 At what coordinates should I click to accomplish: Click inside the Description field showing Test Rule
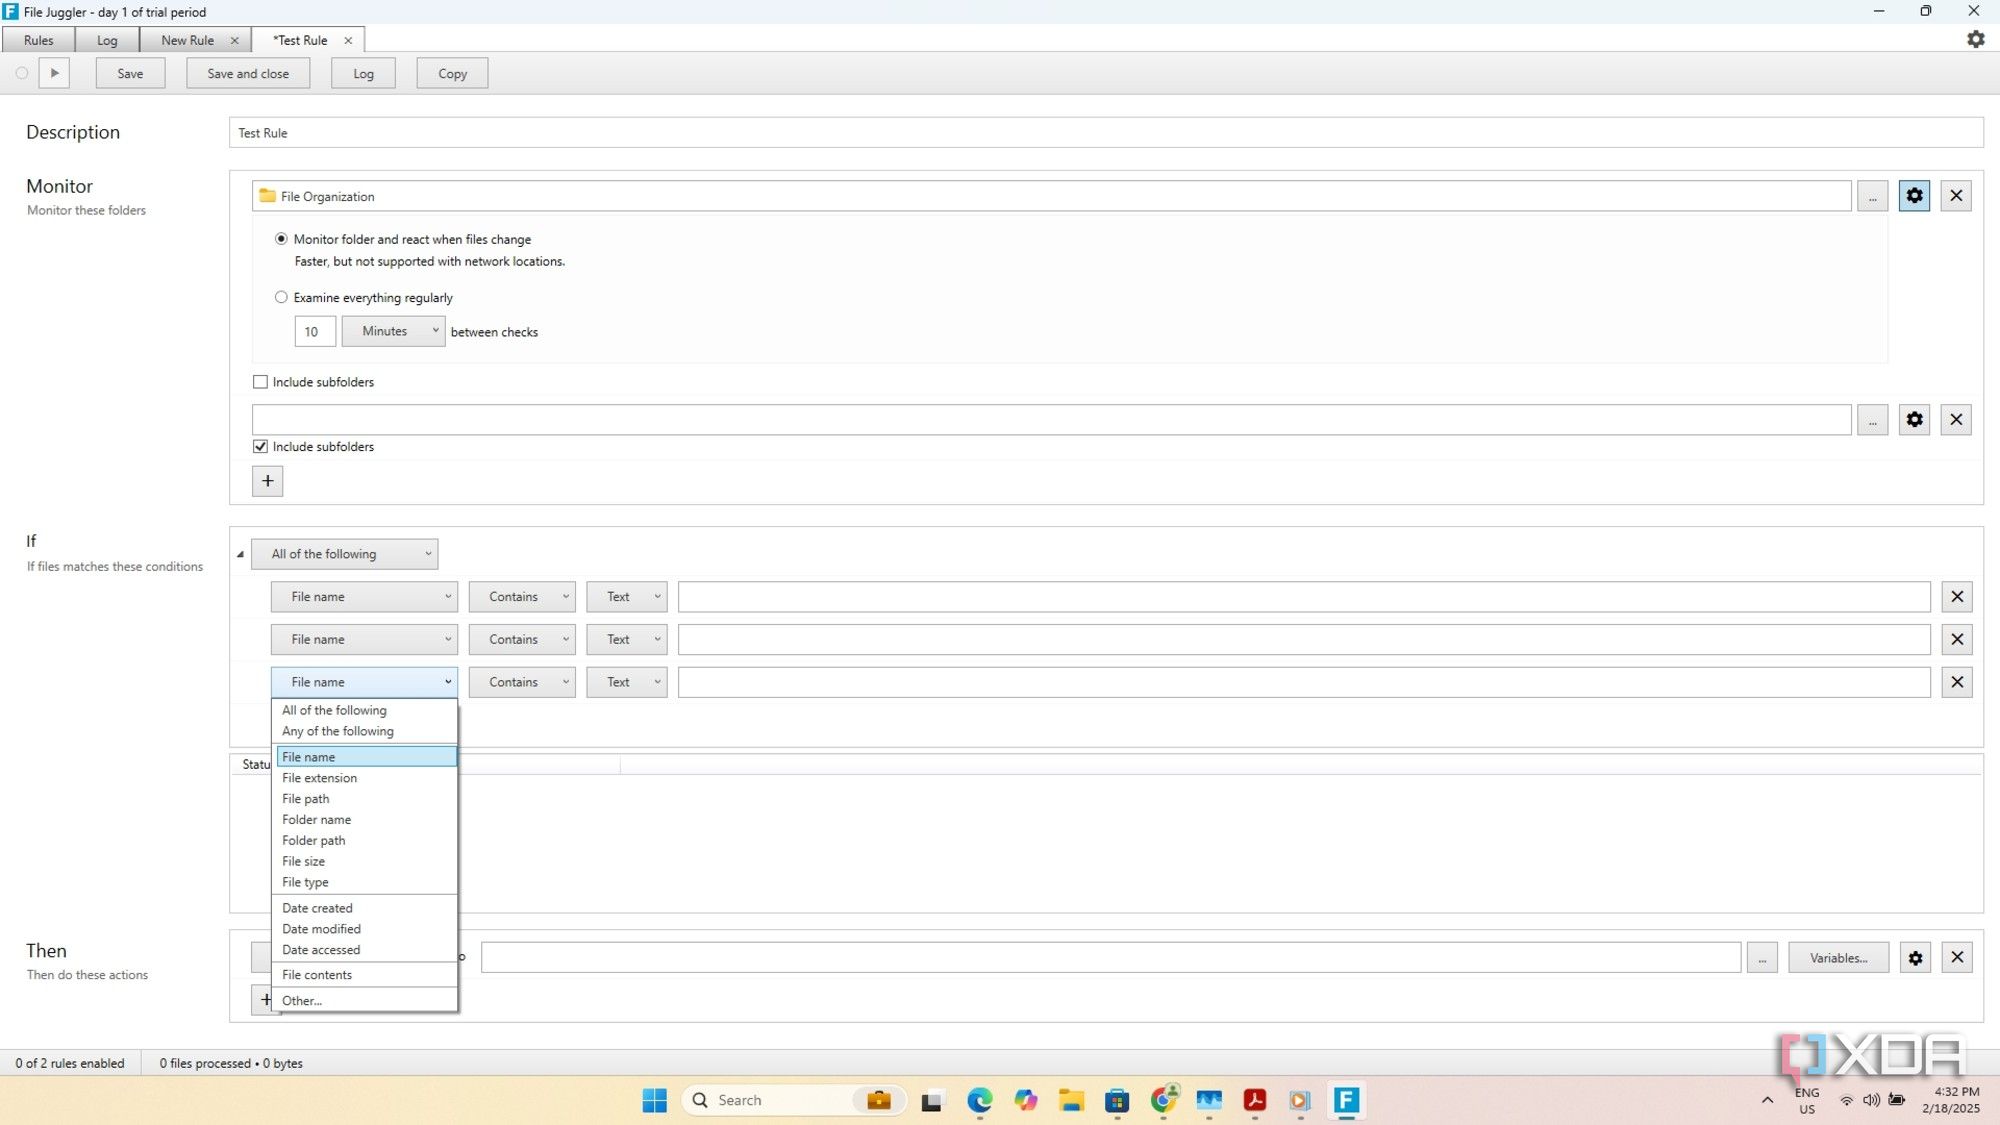point(700,132)
